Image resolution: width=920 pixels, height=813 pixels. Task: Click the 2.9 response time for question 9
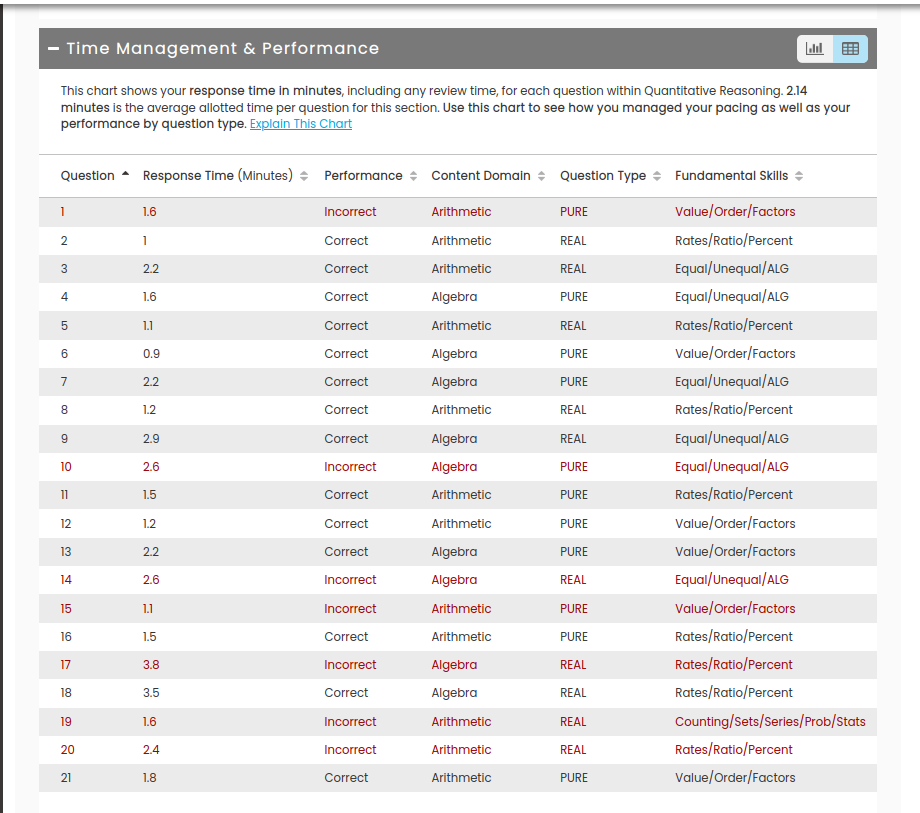click(151, 439)
